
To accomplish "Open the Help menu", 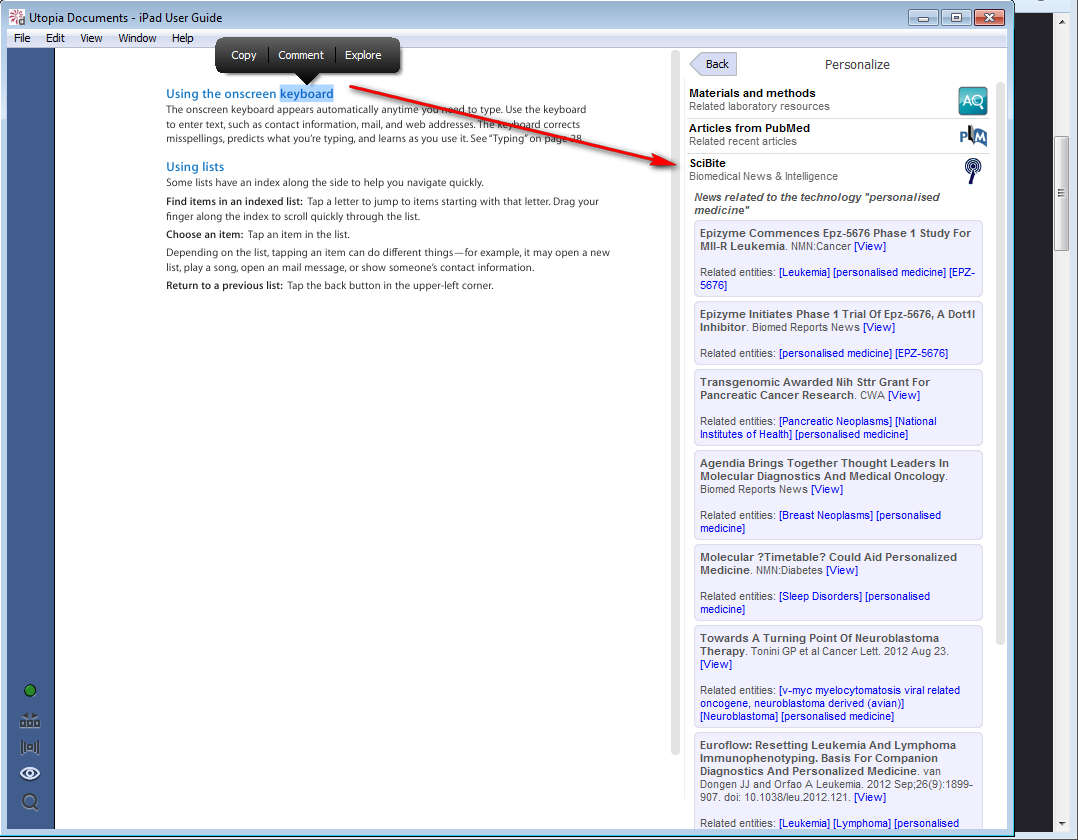I will click(182, 38).
